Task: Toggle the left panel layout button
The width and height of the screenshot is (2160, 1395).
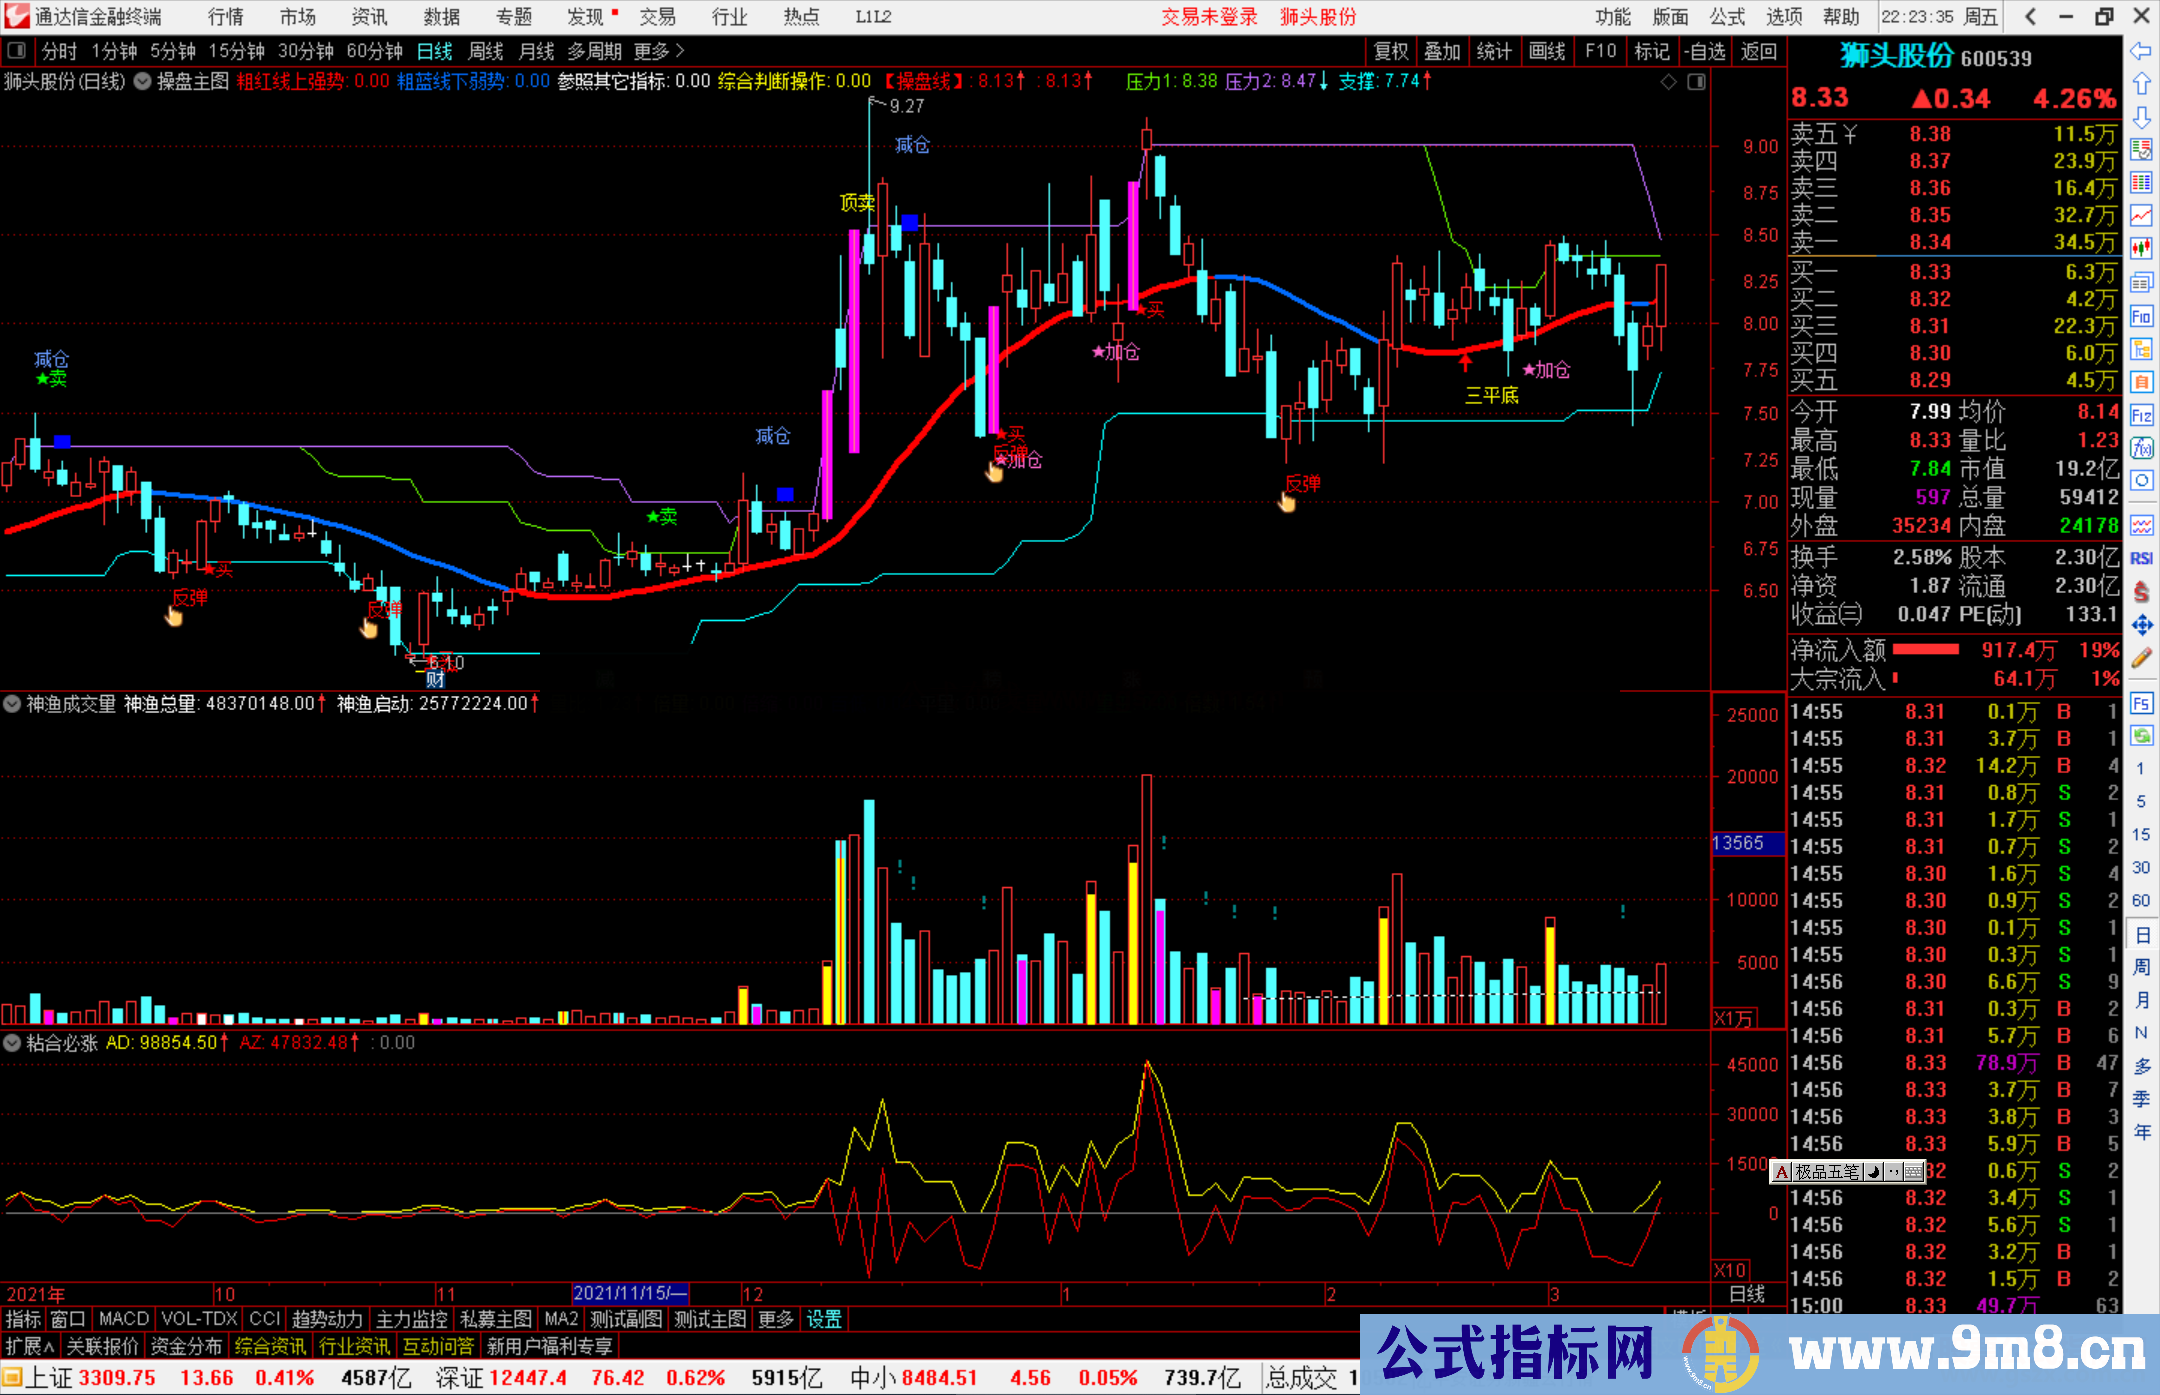Action: (16, 51)
